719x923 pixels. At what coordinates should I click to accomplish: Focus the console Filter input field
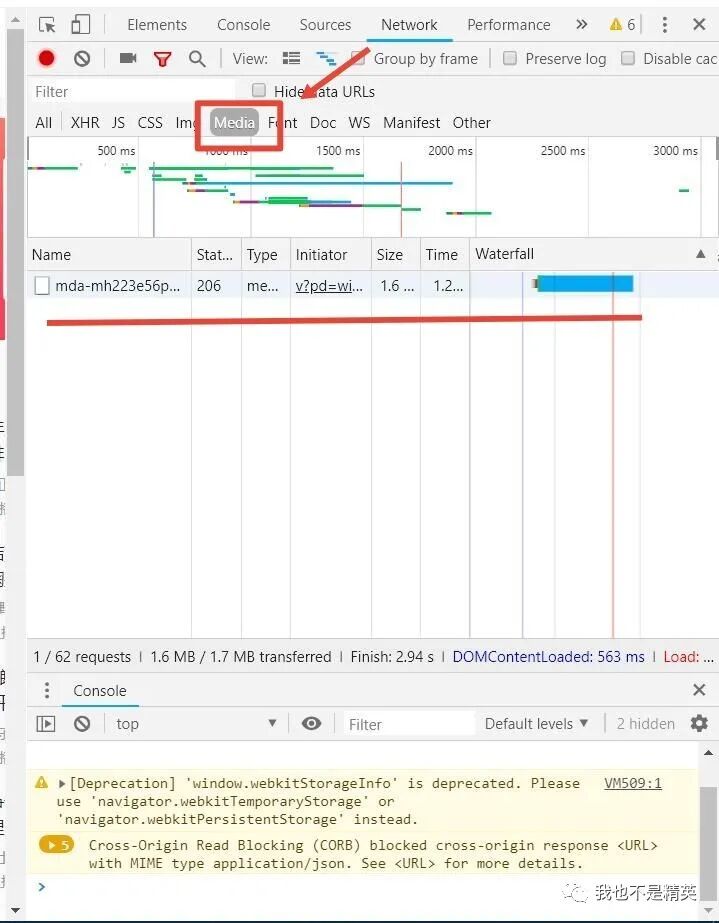click(410, 724)
